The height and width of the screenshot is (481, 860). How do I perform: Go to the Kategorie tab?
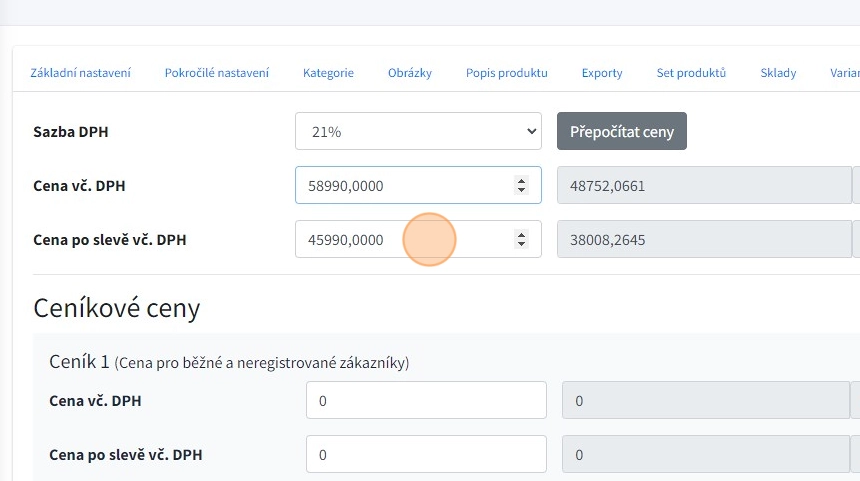pyautogui.click(x=328, y=73)
